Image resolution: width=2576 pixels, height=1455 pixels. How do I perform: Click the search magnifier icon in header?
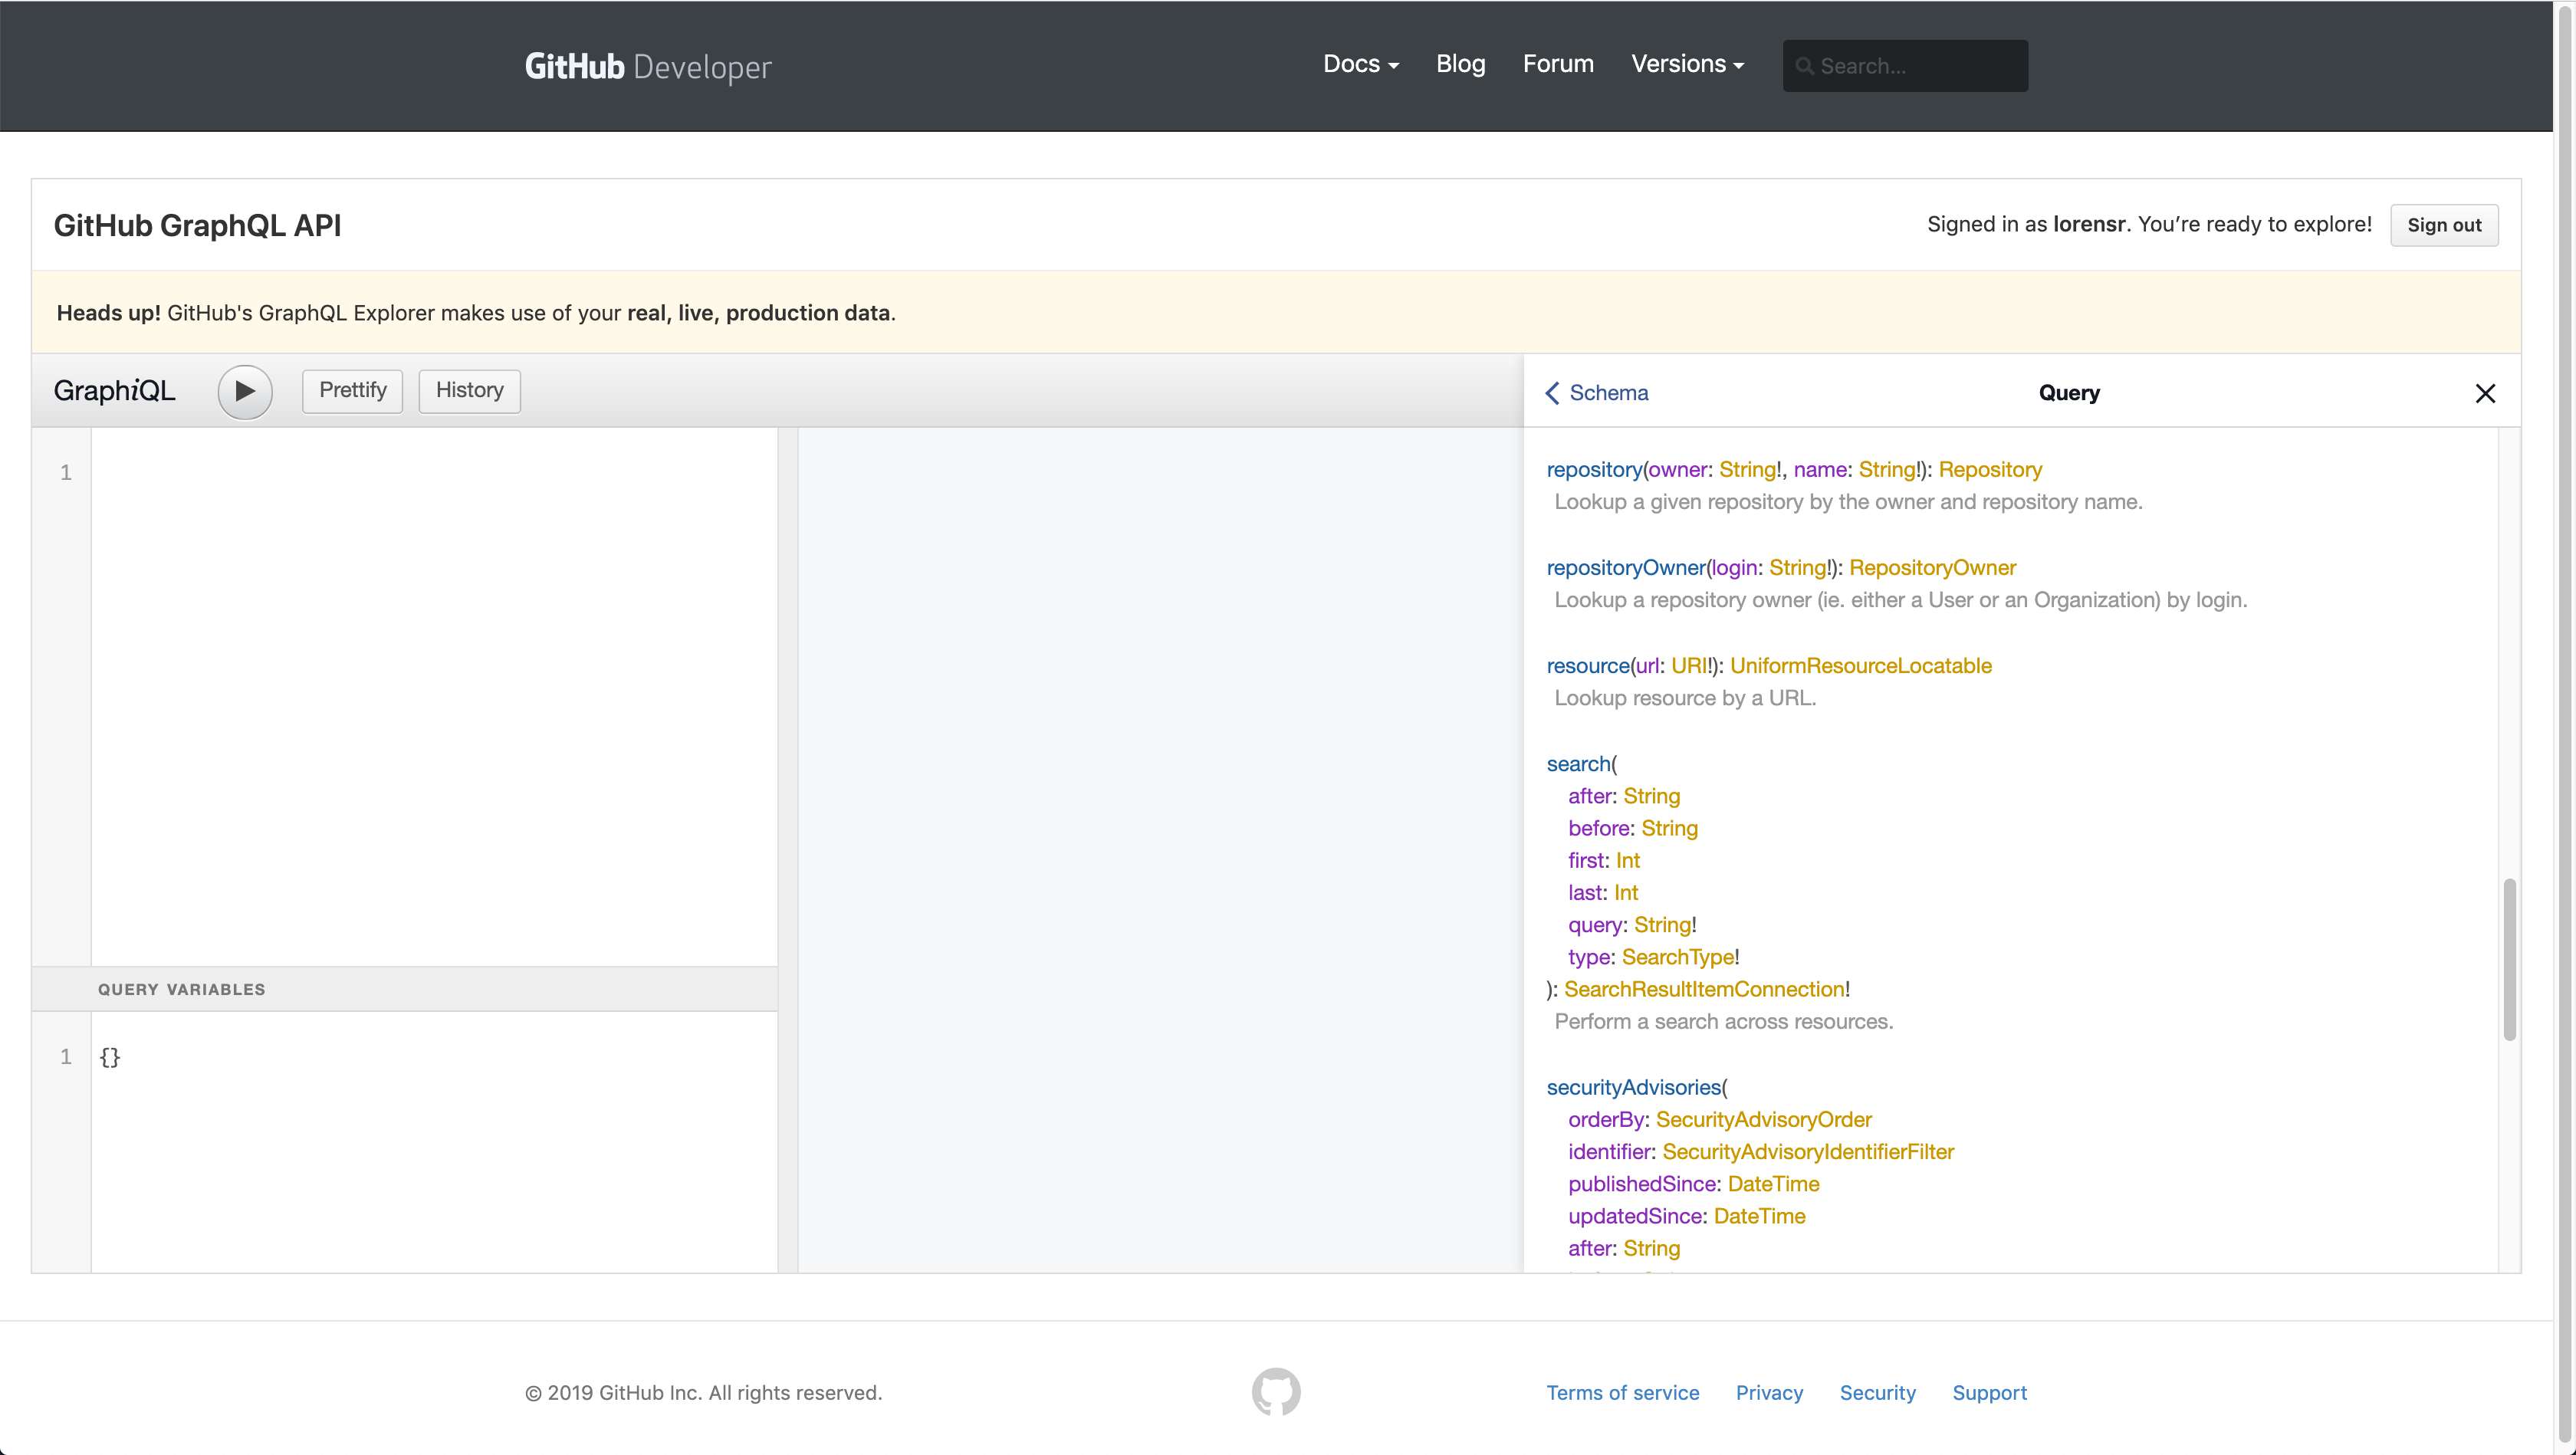[x=1804, y=66]
